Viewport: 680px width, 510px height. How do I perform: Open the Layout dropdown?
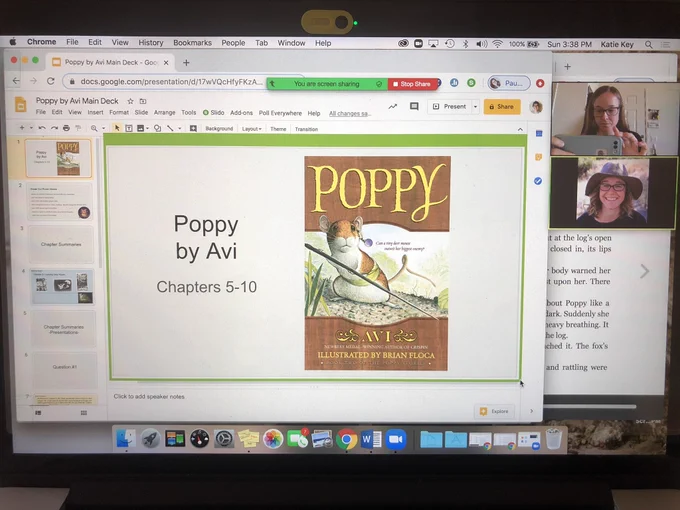coord(252,129)
